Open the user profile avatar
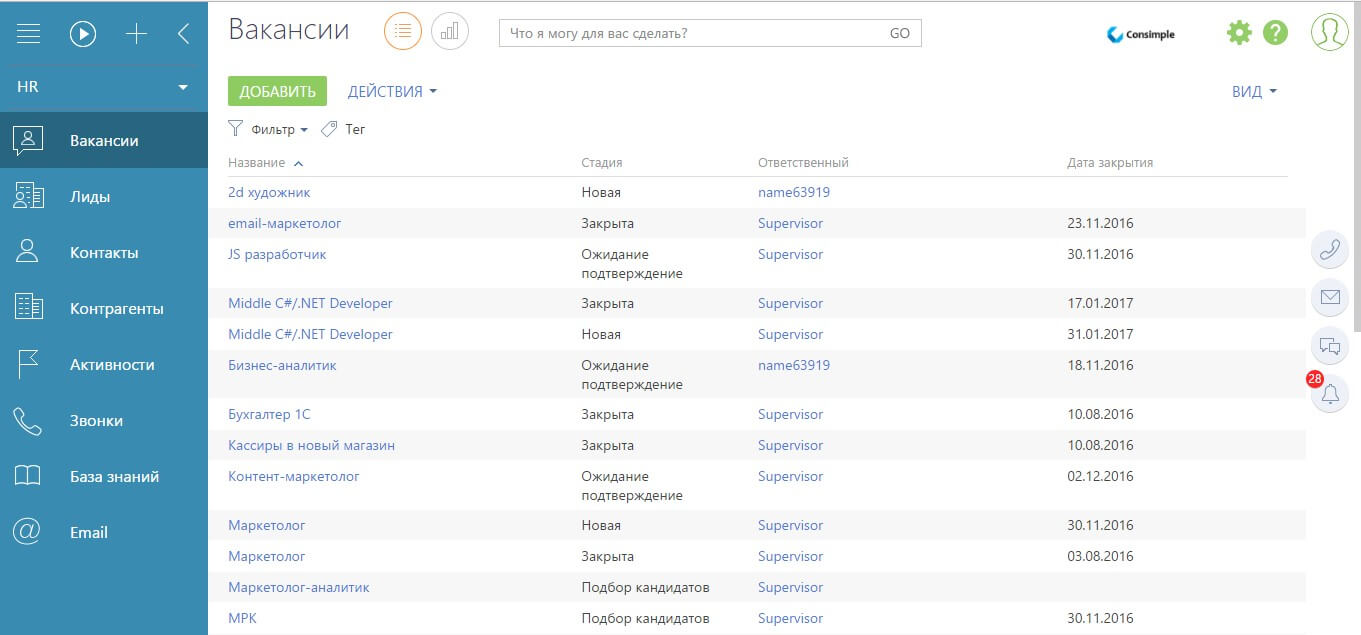Image resolution: width=1361 pixels, height=635 pixels. [x=1330, y=32]
